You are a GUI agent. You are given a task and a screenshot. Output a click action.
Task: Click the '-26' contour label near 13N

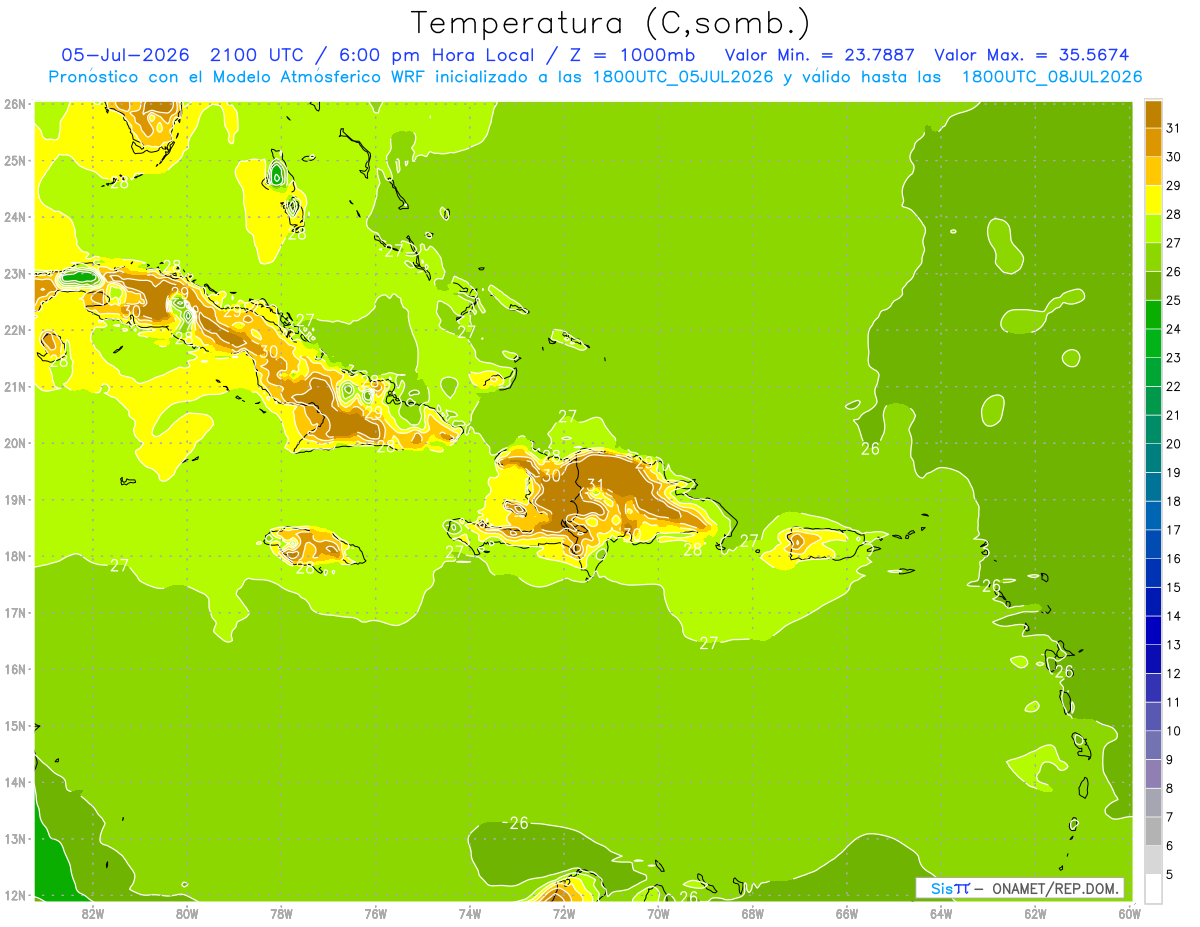(x=516, y=823)
